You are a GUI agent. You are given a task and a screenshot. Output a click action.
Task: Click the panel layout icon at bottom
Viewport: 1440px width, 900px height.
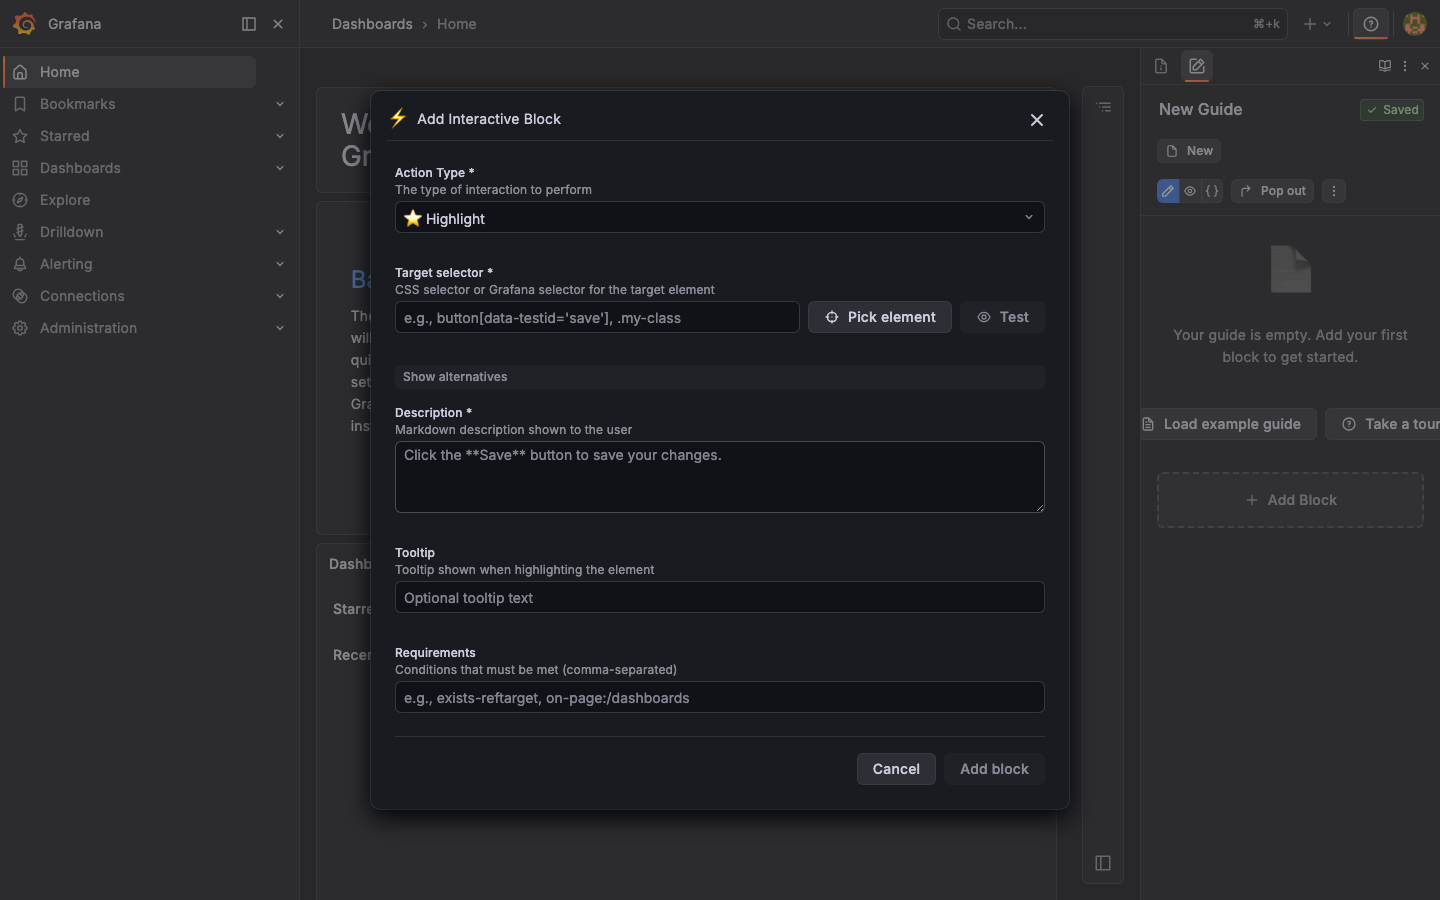coord(1103,863)
